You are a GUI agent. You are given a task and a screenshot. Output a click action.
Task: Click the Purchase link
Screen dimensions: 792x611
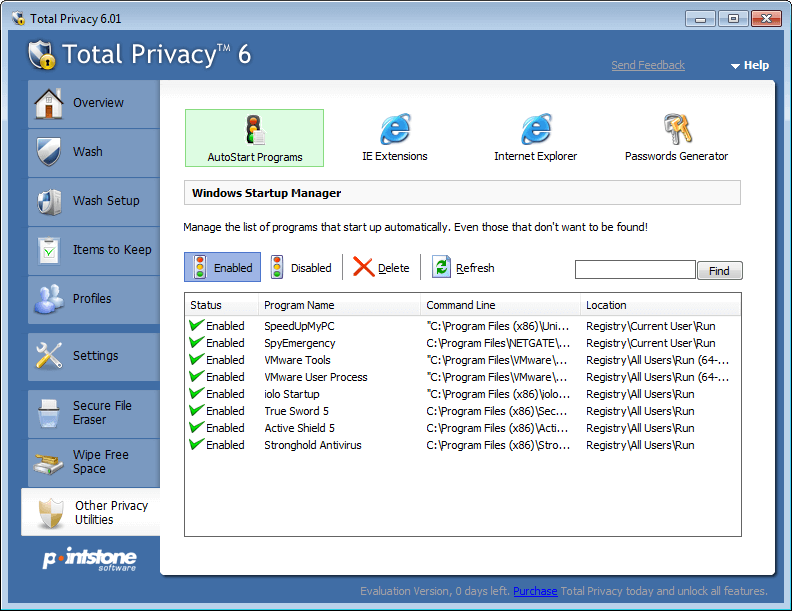coord(535,591)
